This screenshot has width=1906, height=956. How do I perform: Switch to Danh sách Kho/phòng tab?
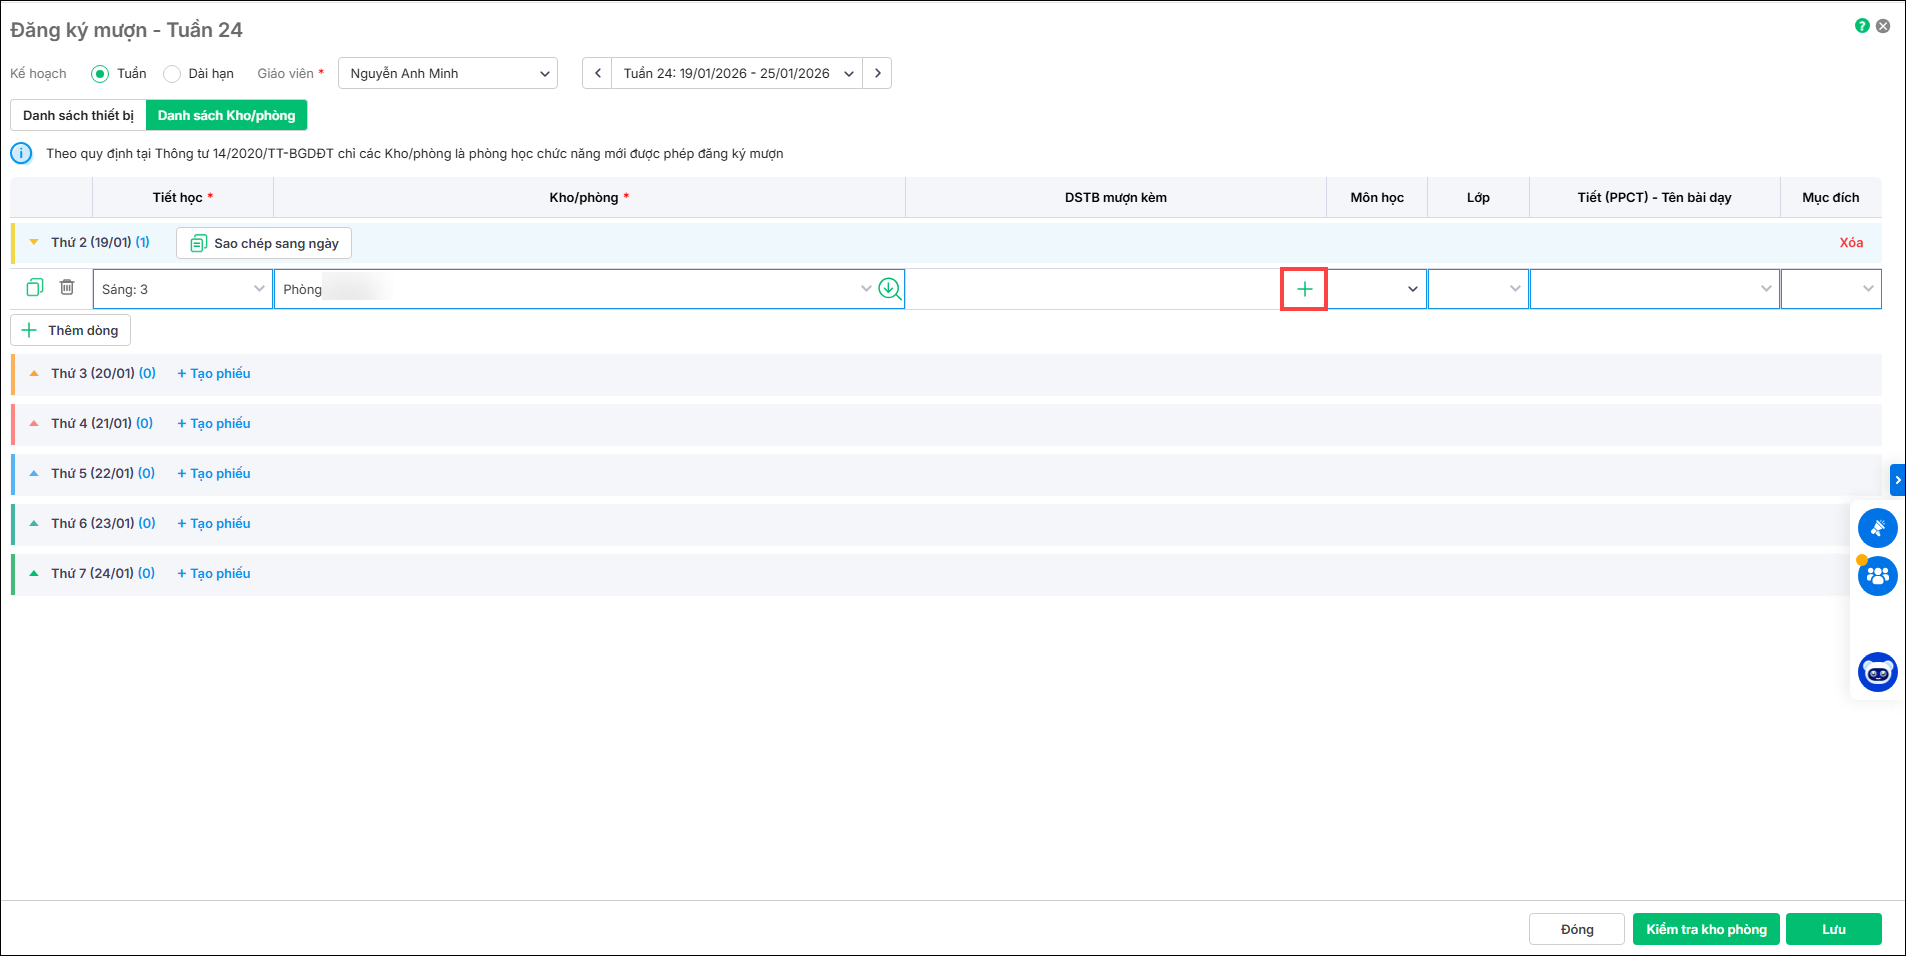[226, 115]
